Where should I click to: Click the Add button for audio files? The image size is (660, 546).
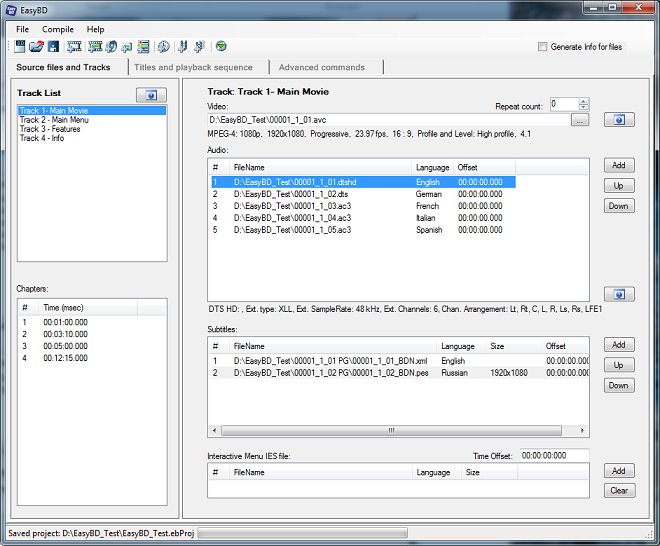619,165
